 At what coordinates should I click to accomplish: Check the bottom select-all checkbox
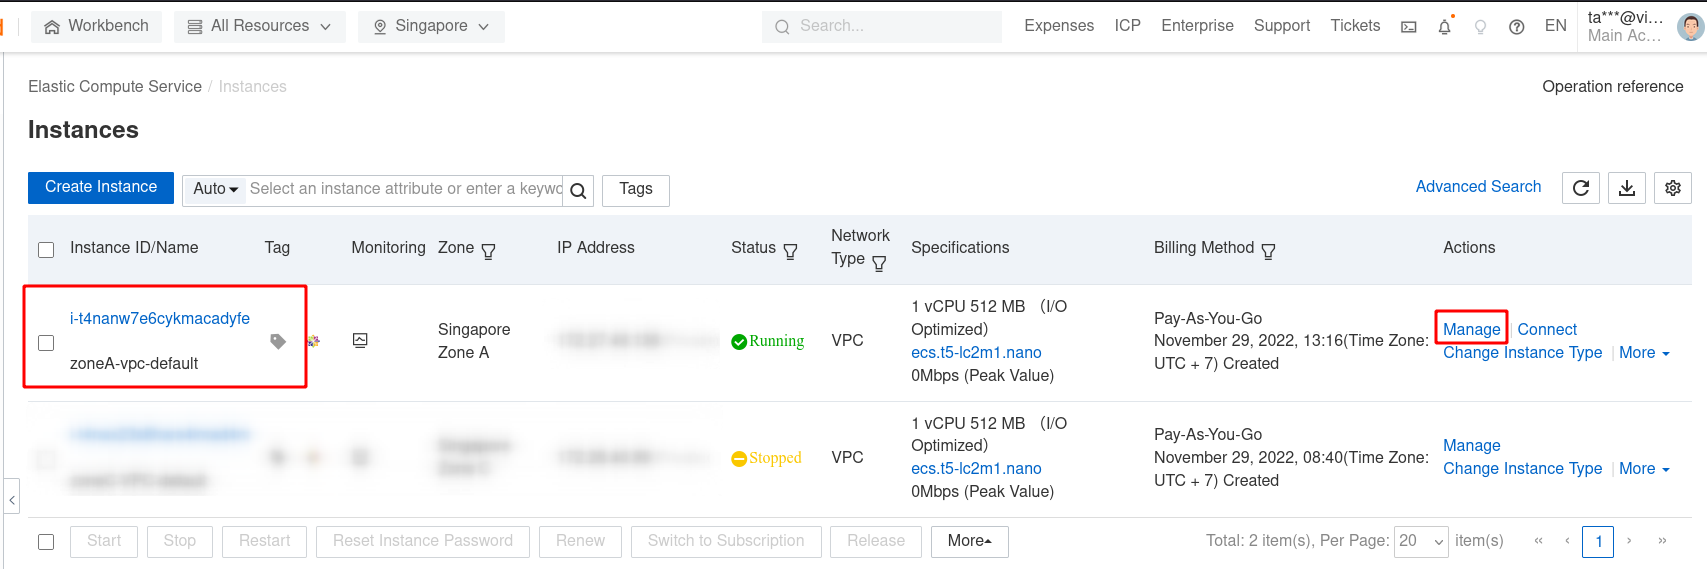[46, 541]
